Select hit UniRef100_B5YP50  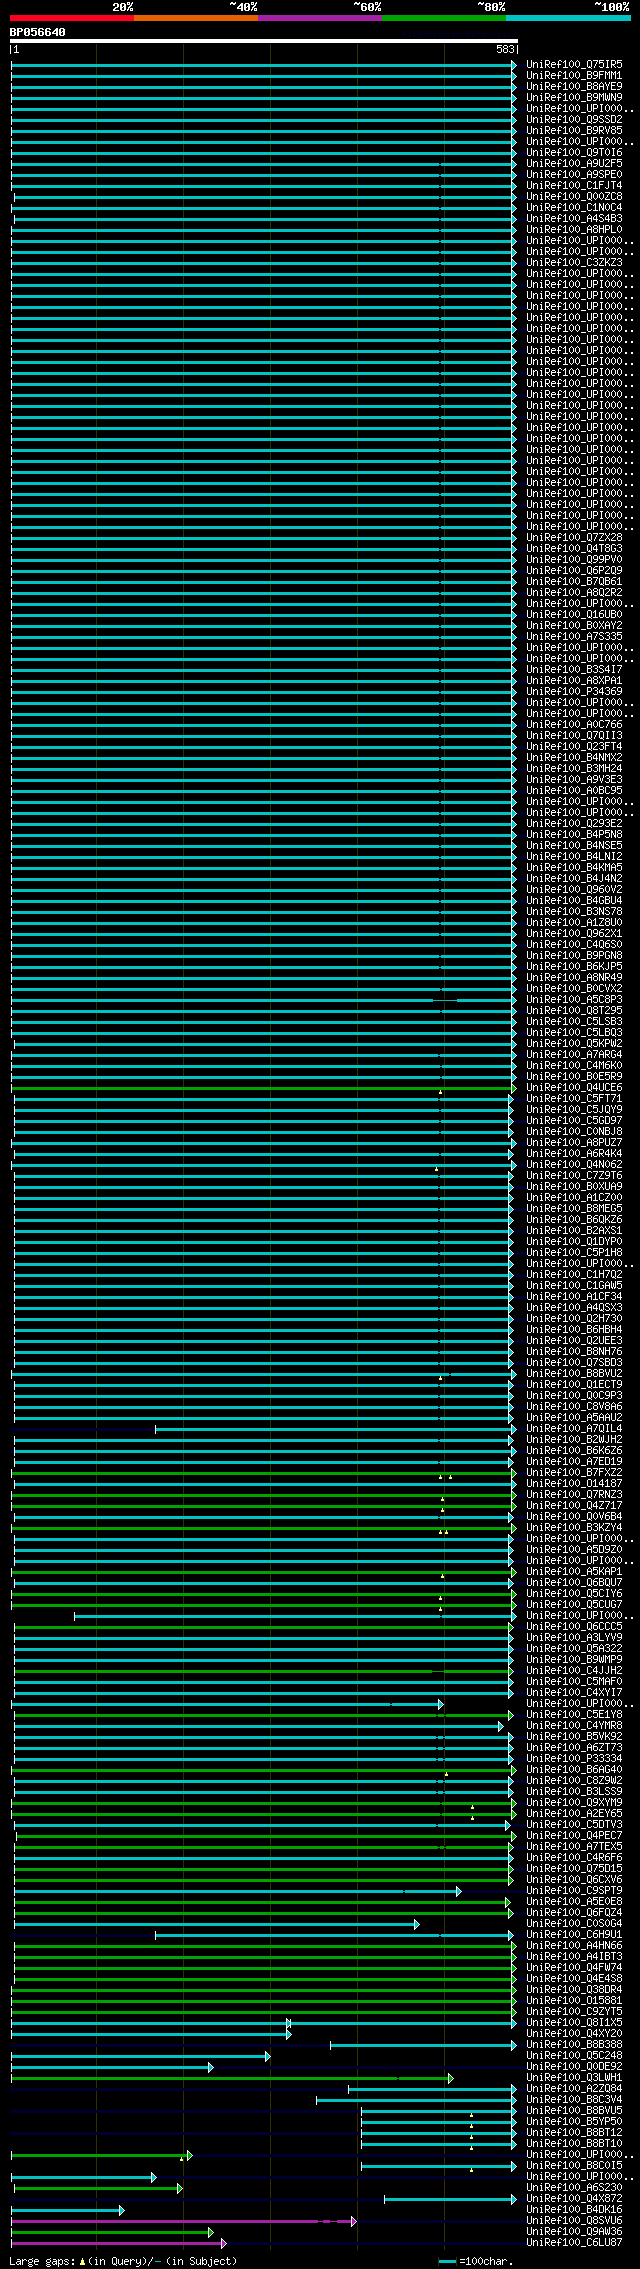click(x=574, y=2121)
